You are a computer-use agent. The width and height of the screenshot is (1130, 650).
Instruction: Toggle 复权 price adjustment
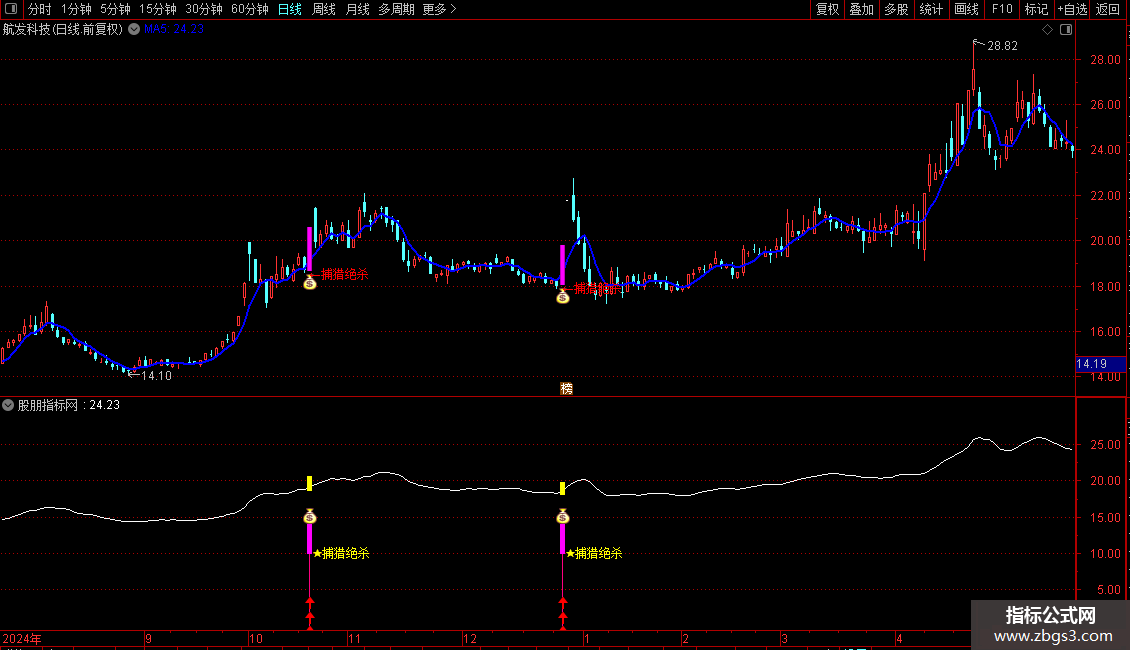[827, 9]
